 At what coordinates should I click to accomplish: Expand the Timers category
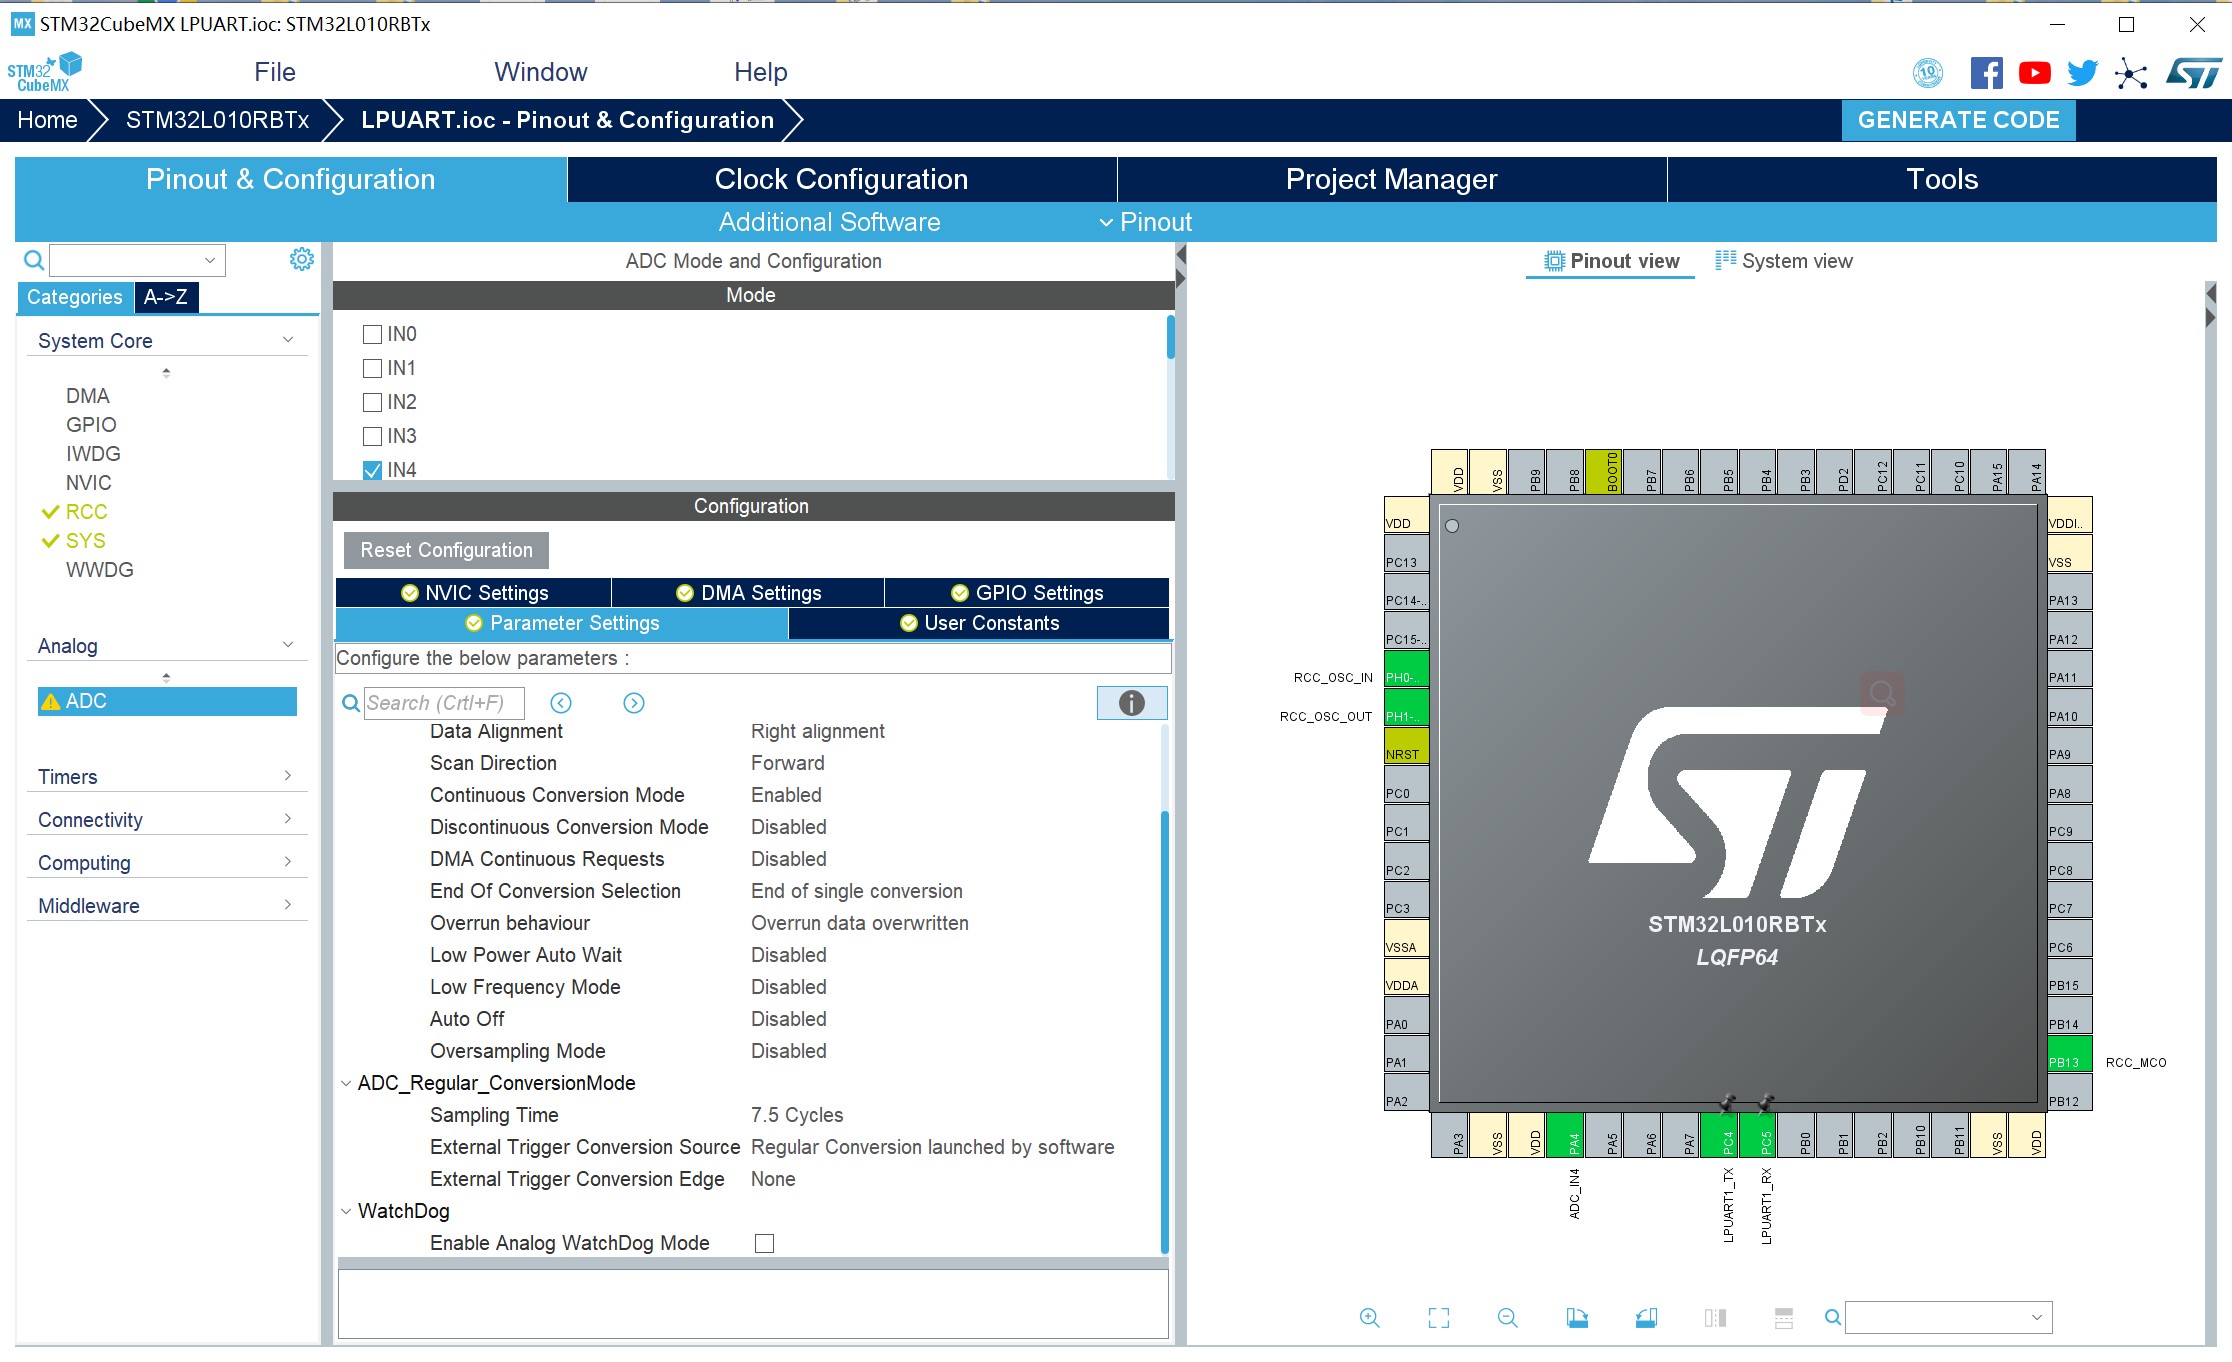click(289, 775)
